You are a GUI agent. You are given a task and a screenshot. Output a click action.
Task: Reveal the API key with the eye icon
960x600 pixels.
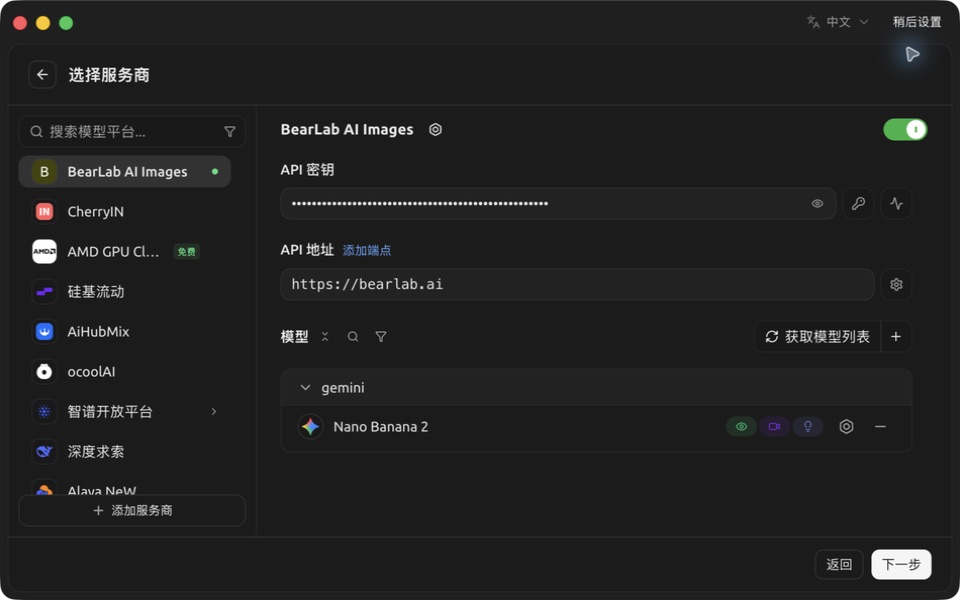817,204
